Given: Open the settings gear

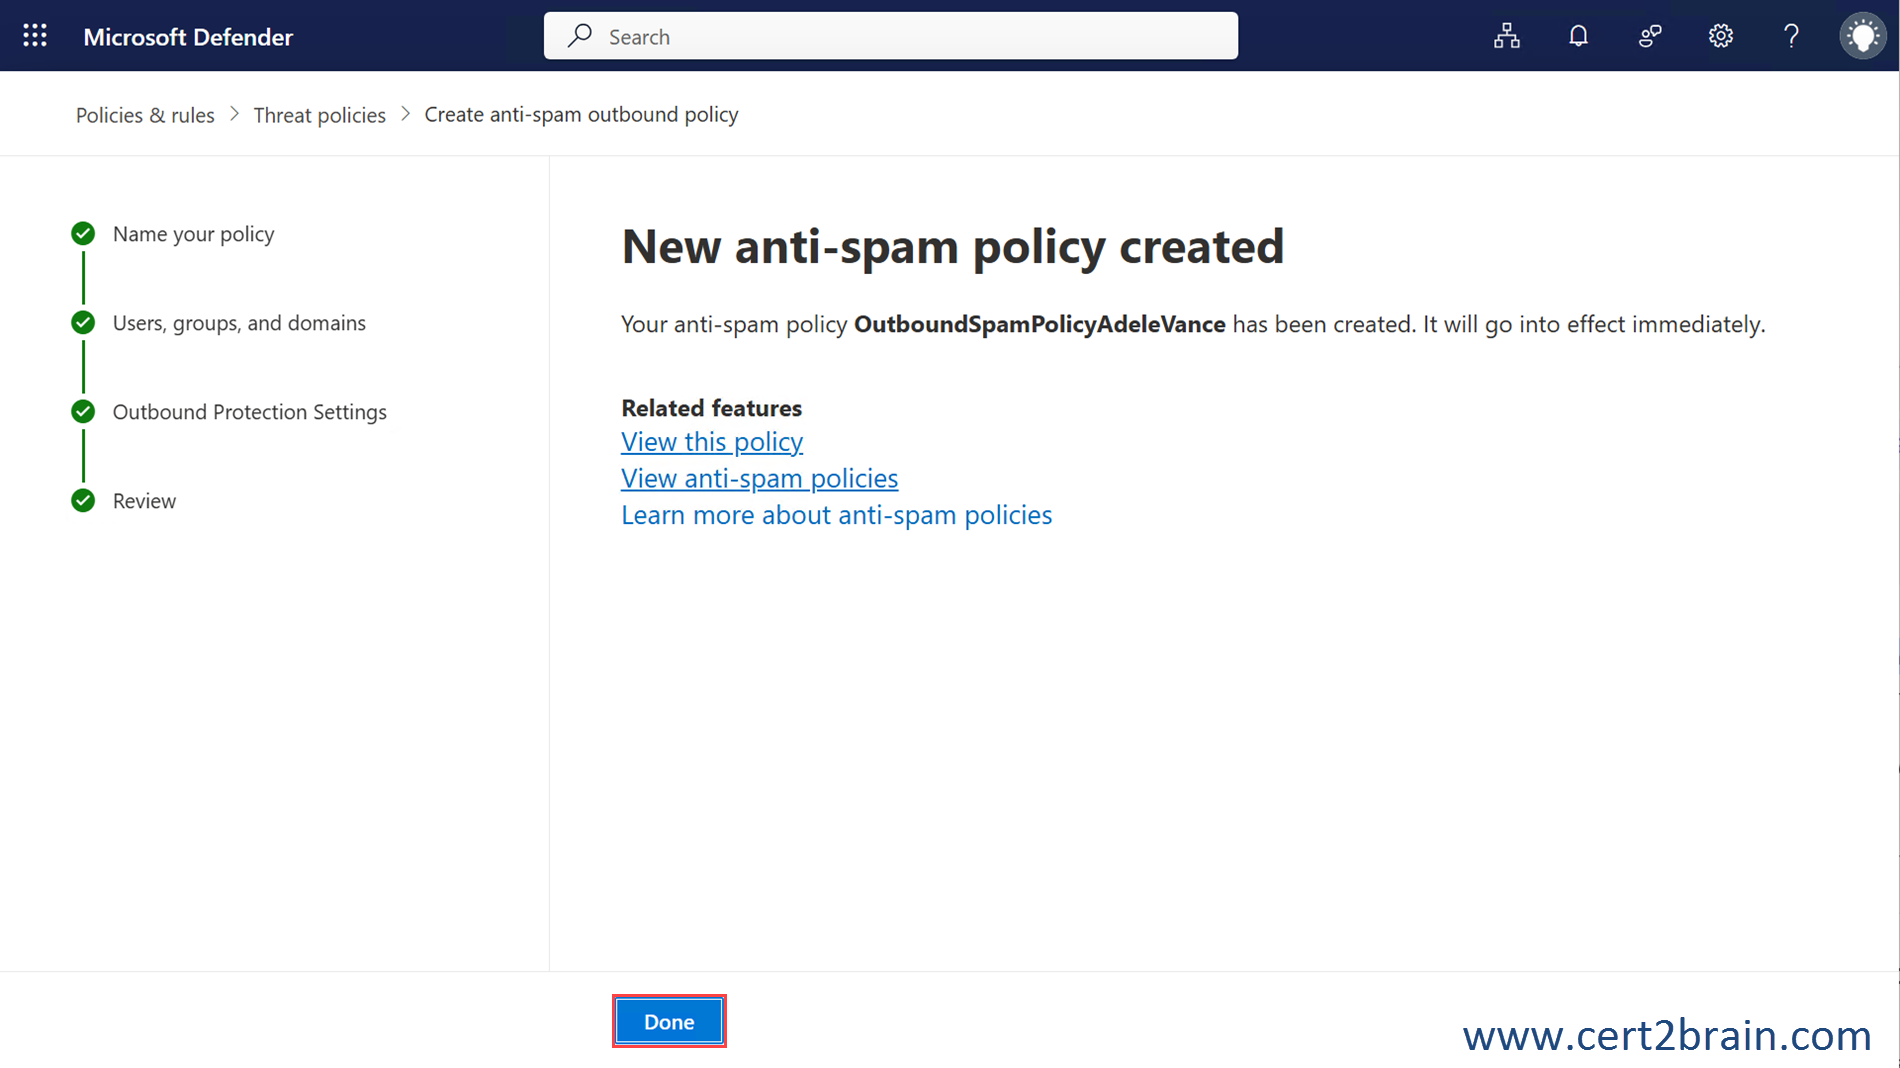Looking at the screenshot, I should [x=1720, y=36].
